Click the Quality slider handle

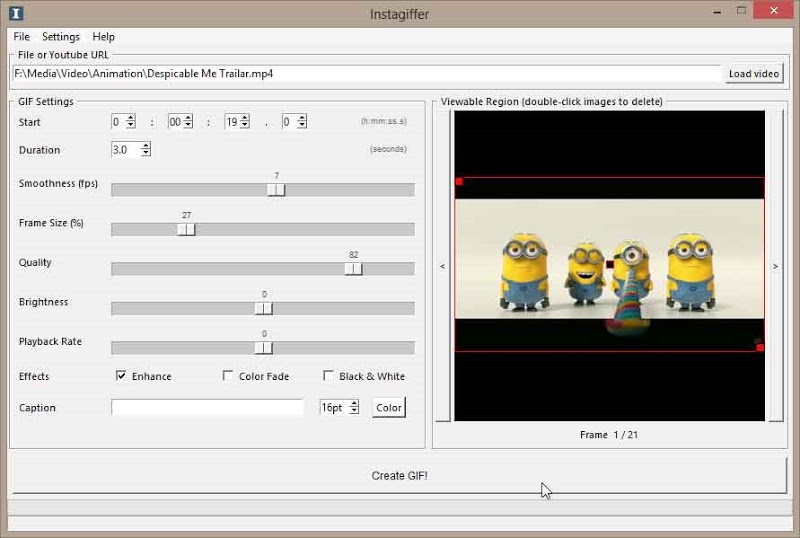click(353, 269)
